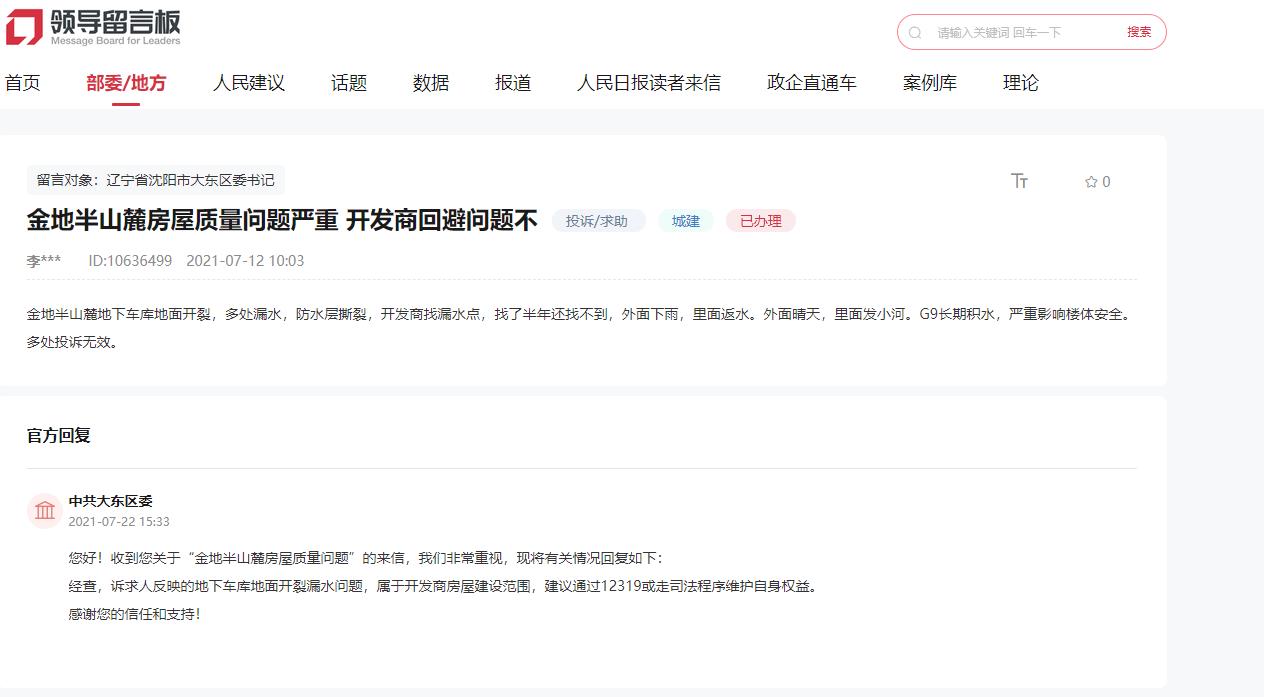1264x697 pixels.
Task: Click the 留言对象 recipient label
Action: [x=155, y=181]
